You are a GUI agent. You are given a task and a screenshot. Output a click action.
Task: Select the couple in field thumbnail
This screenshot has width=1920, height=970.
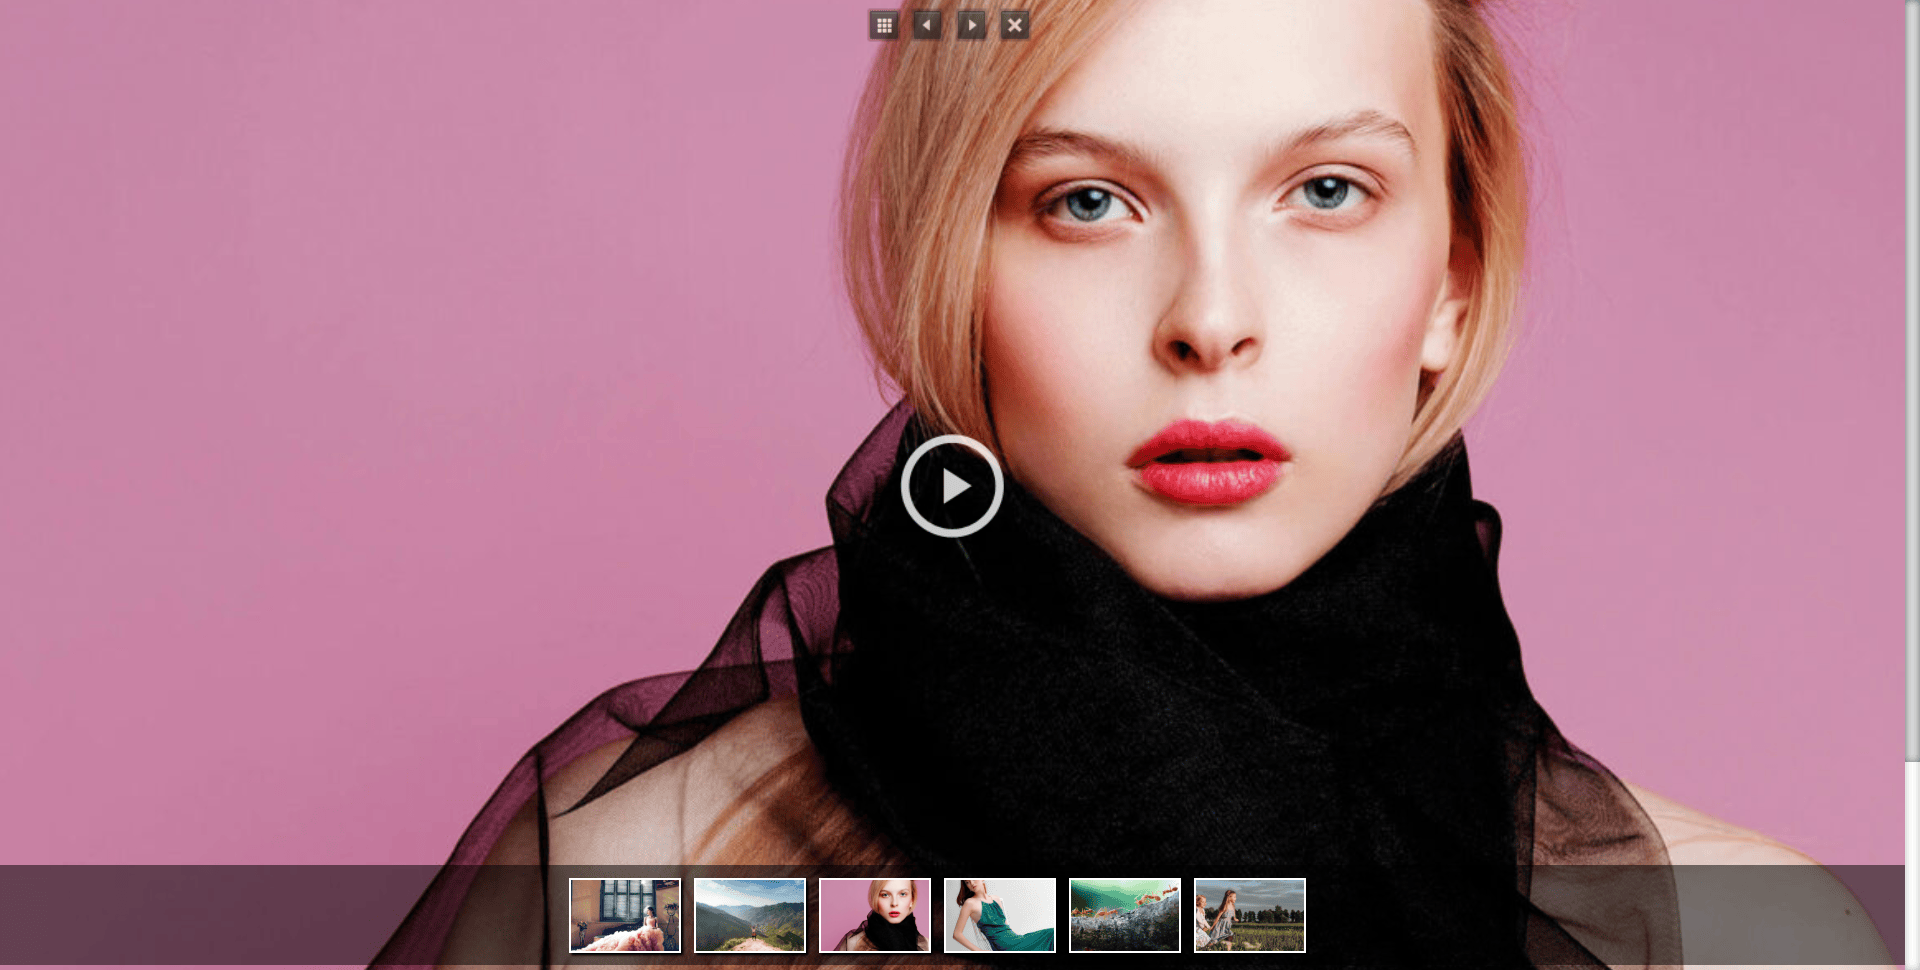pyautogui.click(x=1250, y=915)
